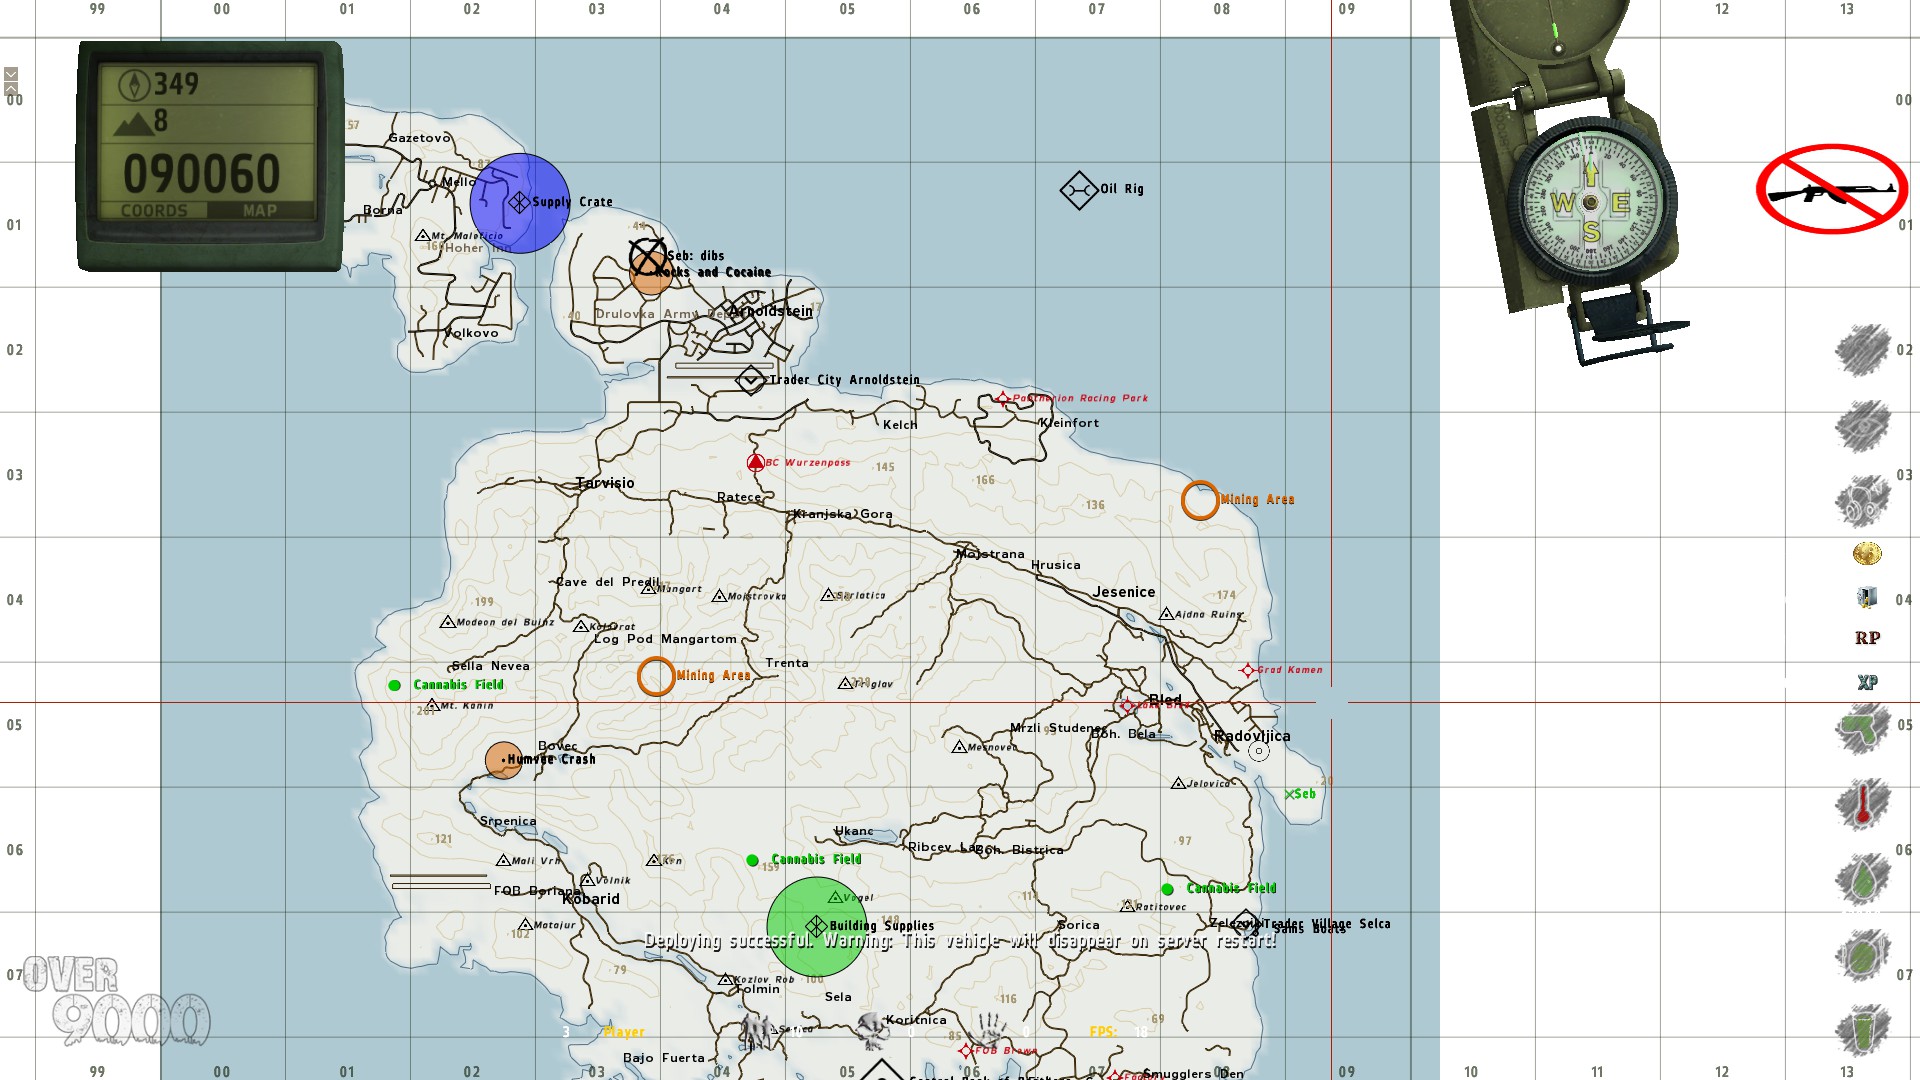Click the Trader City Arnoldstein marker

pos(751,380)
